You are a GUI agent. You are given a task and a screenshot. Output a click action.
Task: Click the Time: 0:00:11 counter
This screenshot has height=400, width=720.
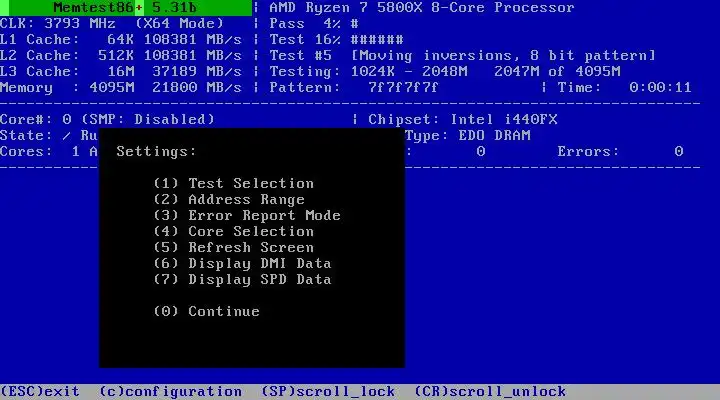tap(624, 88)
